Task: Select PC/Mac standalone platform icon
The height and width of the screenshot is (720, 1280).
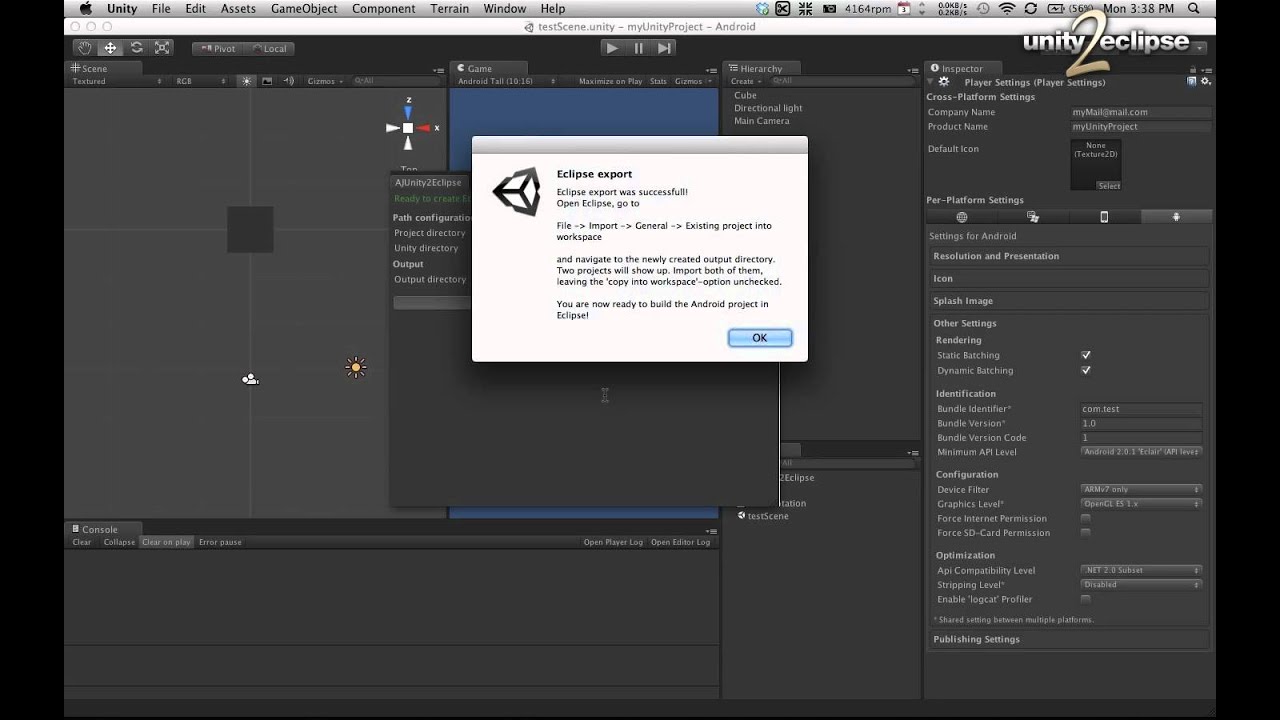Action: 1033,217
